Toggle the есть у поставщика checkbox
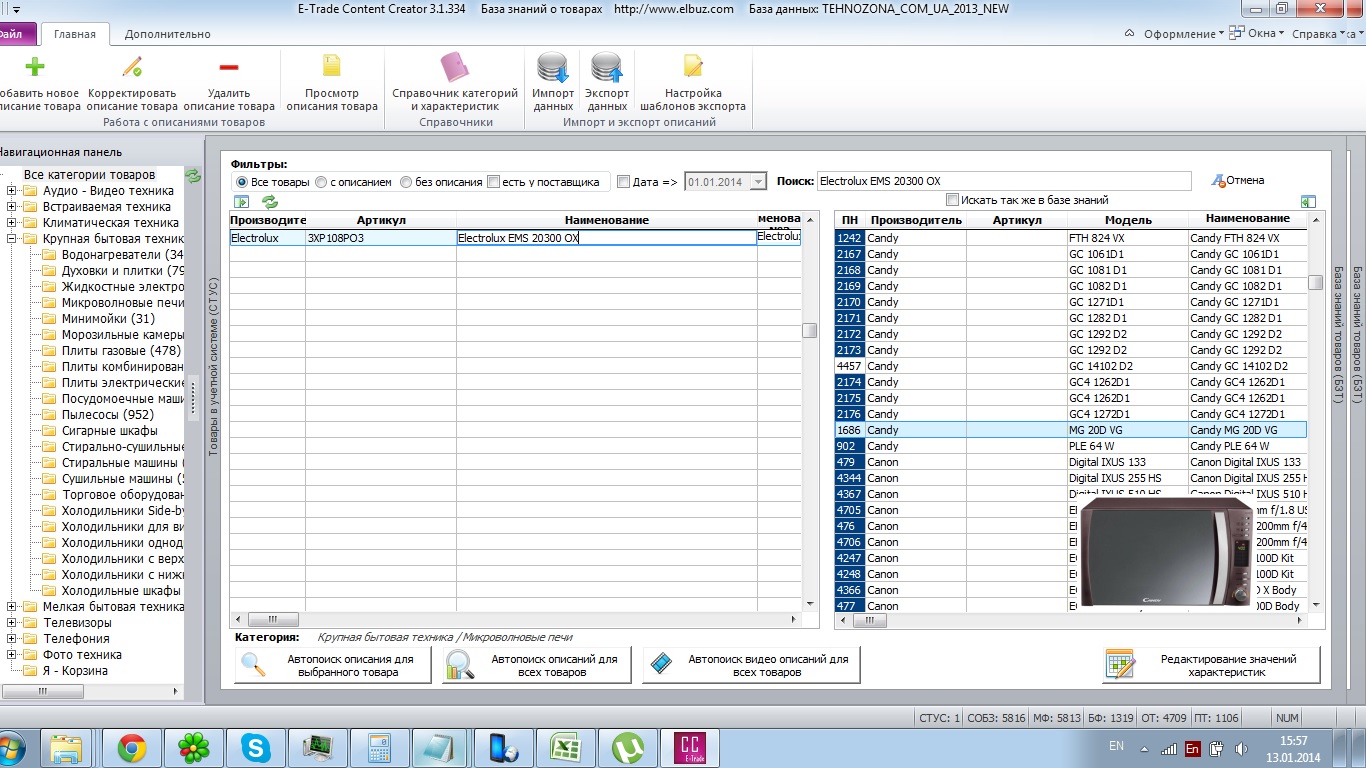The height and width of the screenshot is (768, 1366). click(493, 182)
